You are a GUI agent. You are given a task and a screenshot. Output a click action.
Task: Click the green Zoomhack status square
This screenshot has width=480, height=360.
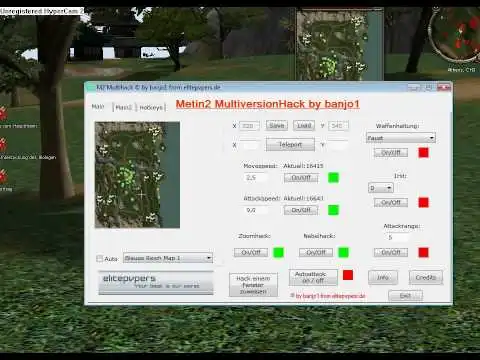278,252
